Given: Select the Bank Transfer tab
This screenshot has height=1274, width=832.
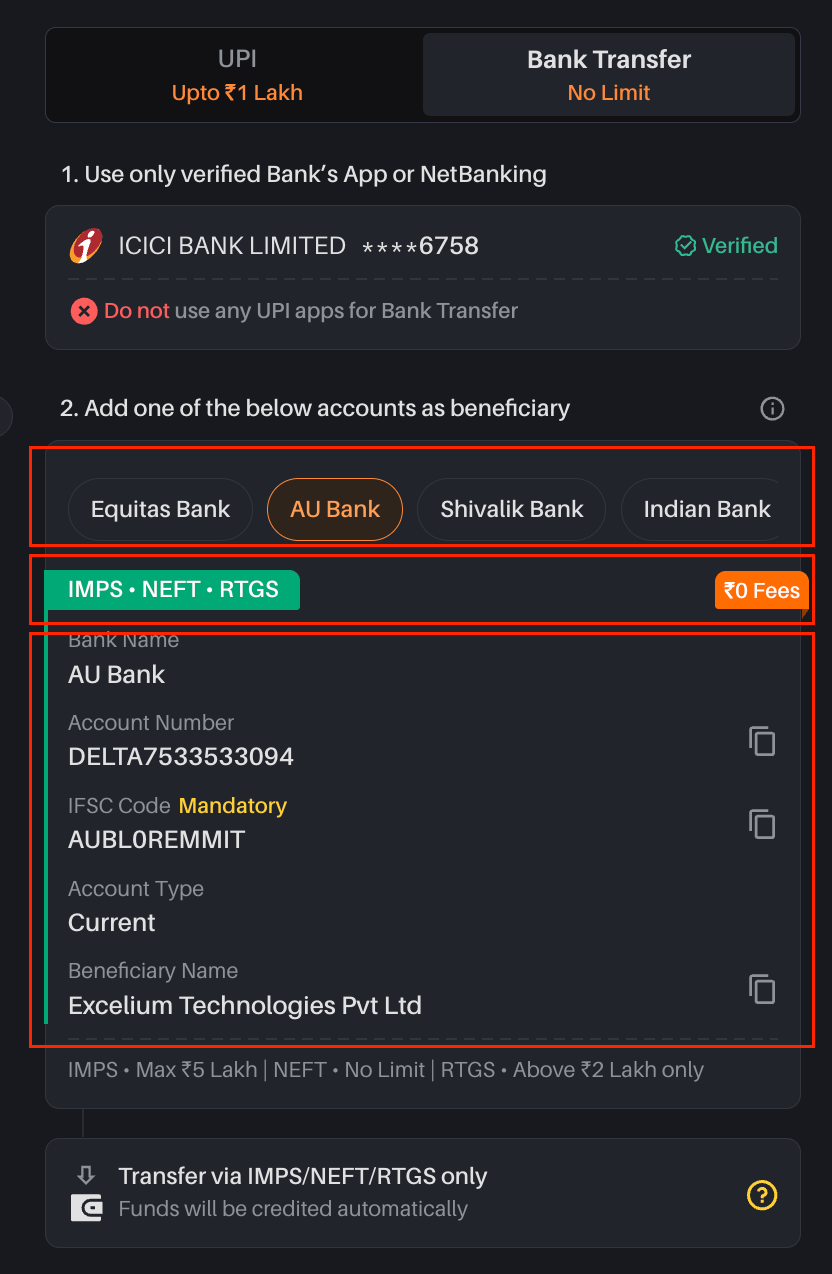Looking at the screenshot, I should pyautogui.click(x=609, y=75).
